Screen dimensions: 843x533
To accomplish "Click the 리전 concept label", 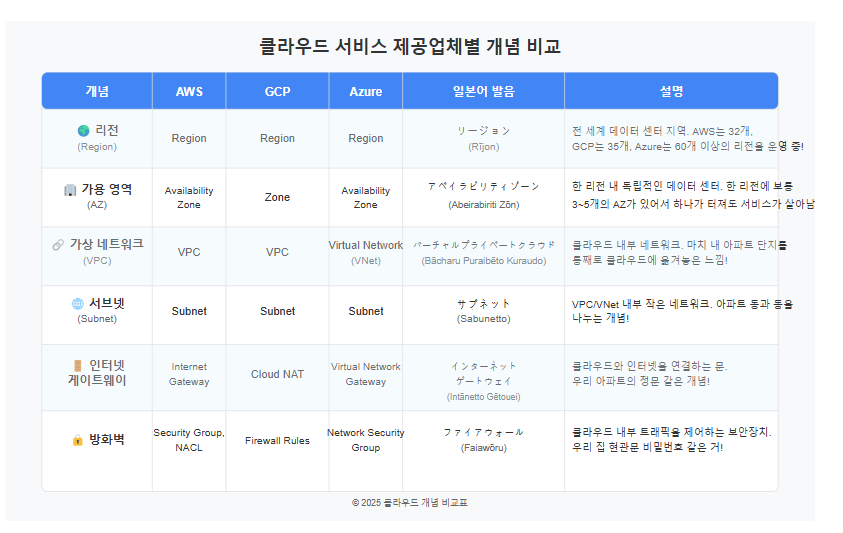I will (x=106, y=130).
